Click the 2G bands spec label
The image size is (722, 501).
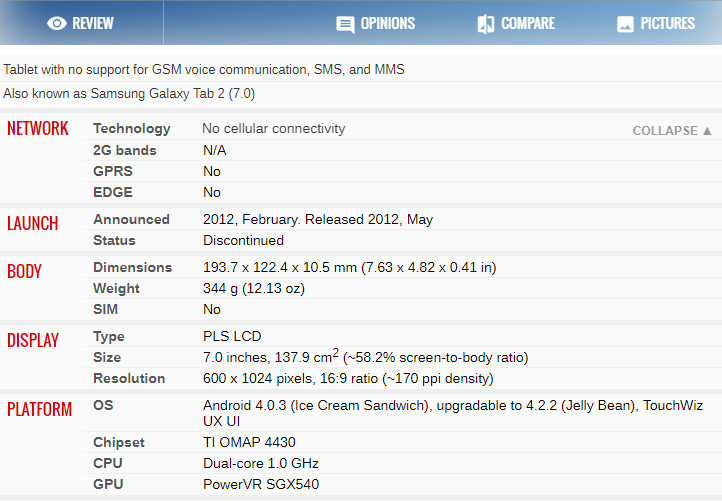click(x=125, y=150)
